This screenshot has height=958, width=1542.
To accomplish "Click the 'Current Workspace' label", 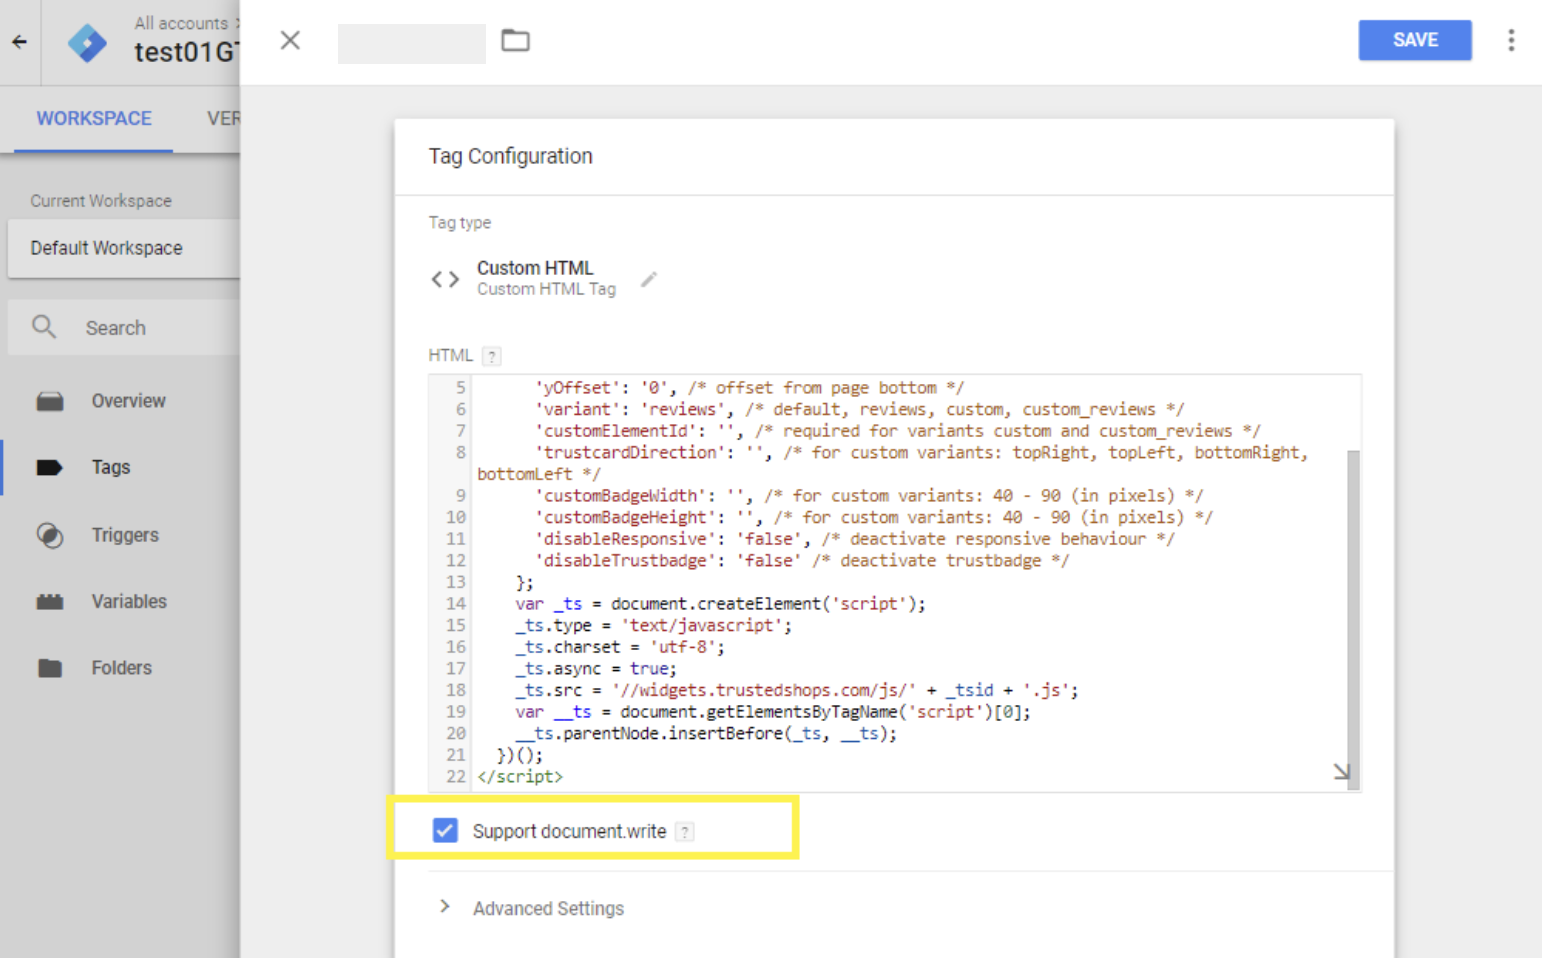I will pyautogui.click(x=101, y=201).
